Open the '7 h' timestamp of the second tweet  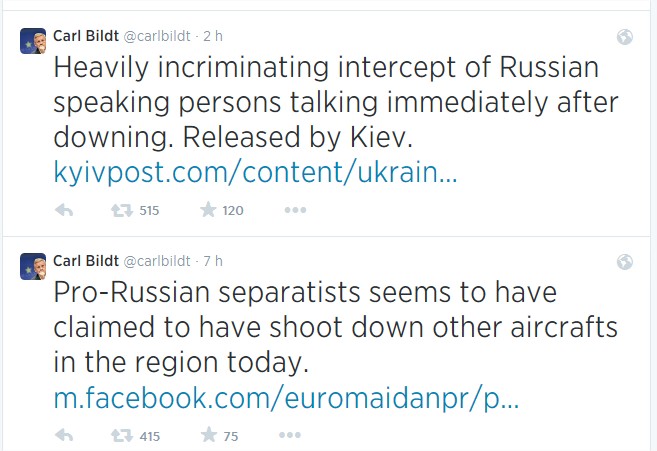(213, 262)
